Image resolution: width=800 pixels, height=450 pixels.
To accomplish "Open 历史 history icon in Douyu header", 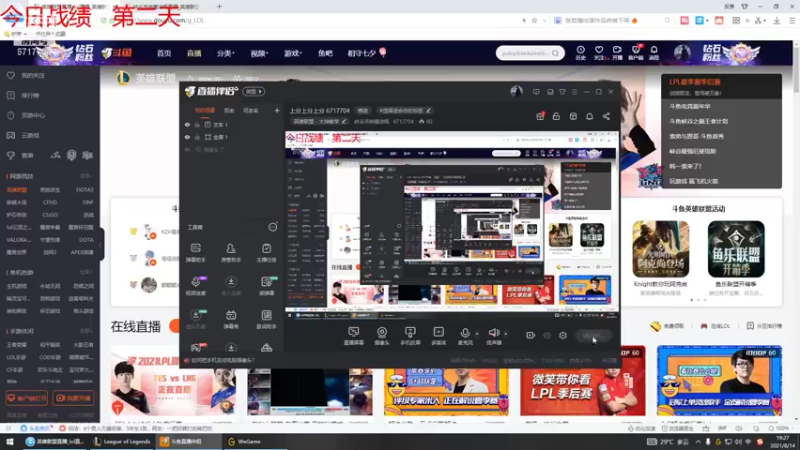I will 581,53.
